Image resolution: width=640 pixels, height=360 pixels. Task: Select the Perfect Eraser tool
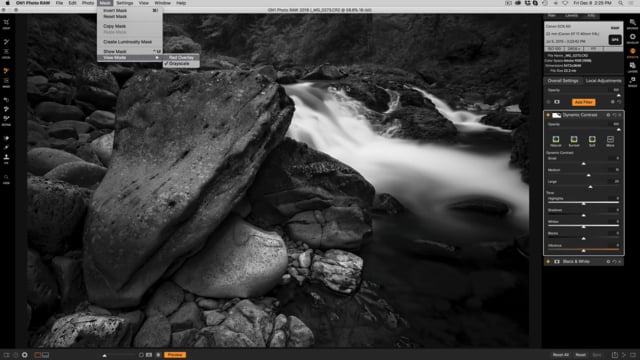[6, 138]
